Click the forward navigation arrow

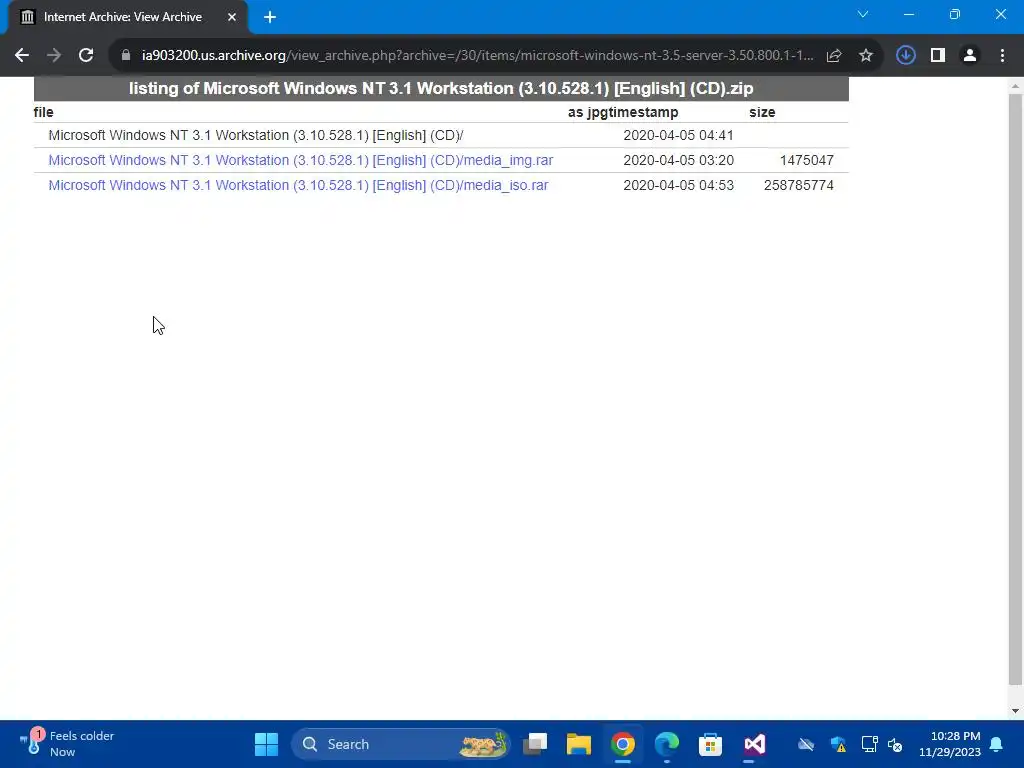[x=54, y=56]
